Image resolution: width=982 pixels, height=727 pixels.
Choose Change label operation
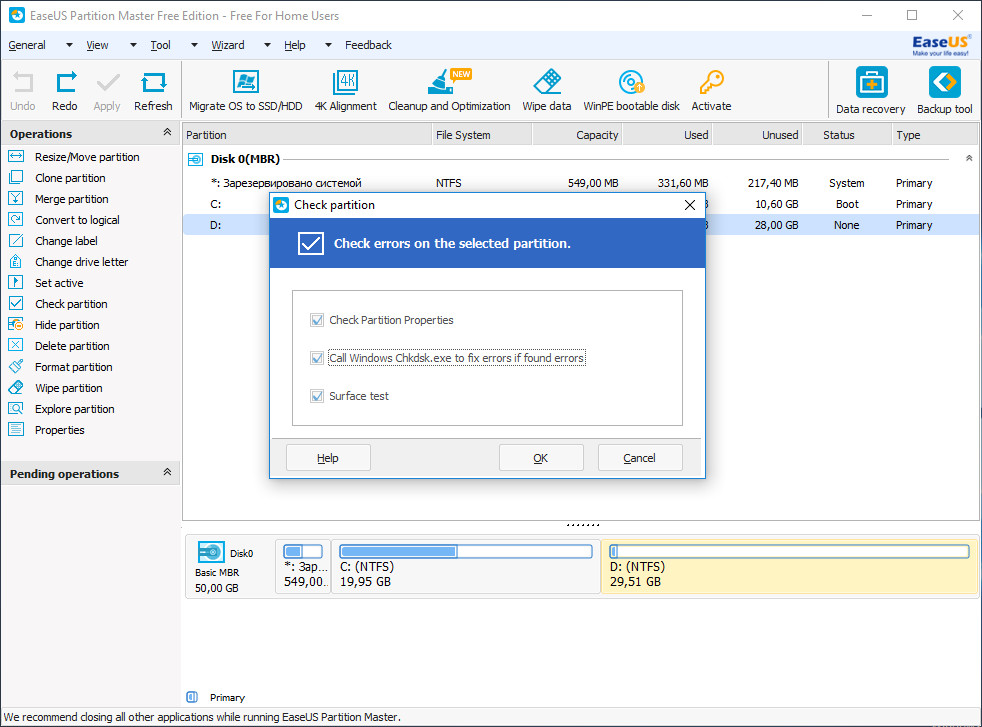(66, 241)
